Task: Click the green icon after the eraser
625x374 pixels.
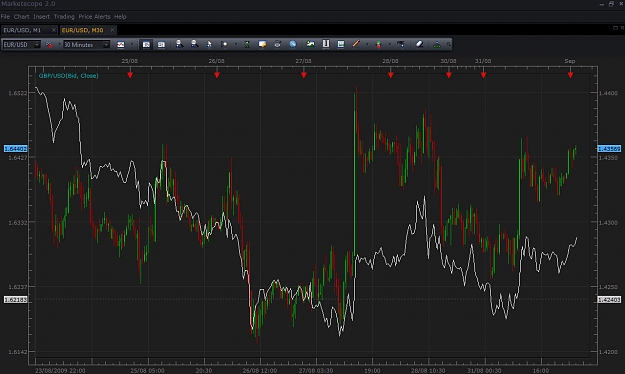Action: point(437,45)
